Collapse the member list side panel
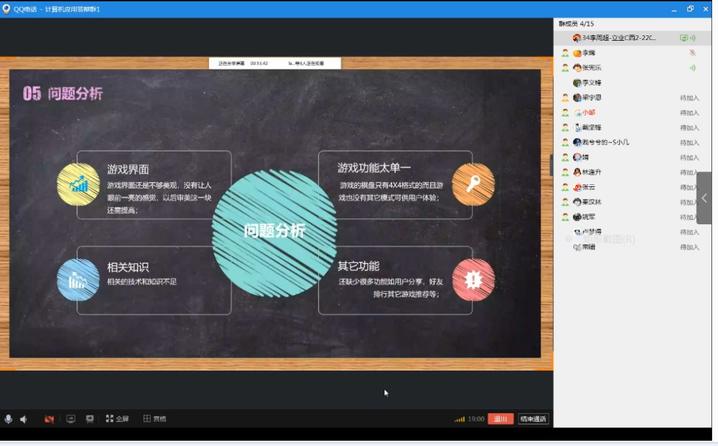Screen dimensions: 718x446 (704, 198)
